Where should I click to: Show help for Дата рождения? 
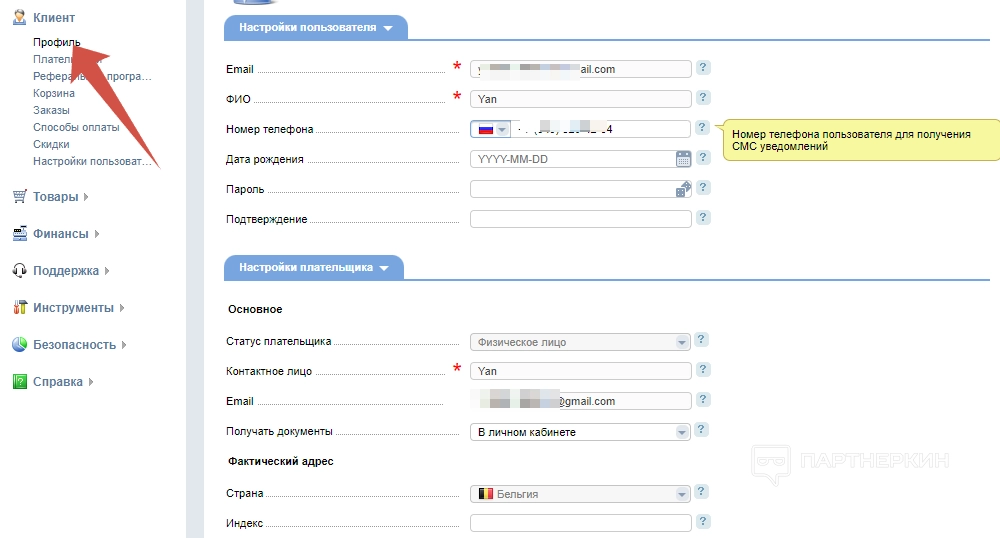coord(703,157)
